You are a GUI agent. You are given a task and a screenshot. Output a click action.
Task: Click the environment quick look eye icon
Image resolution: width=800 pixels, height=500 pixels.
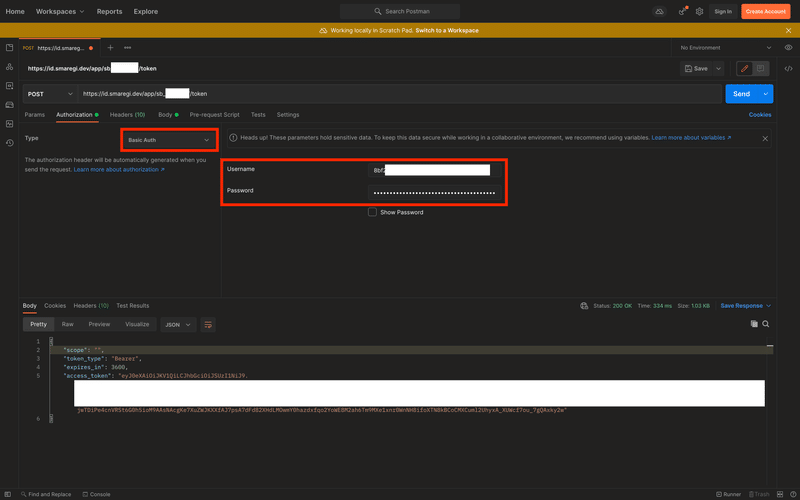[788, 47]
